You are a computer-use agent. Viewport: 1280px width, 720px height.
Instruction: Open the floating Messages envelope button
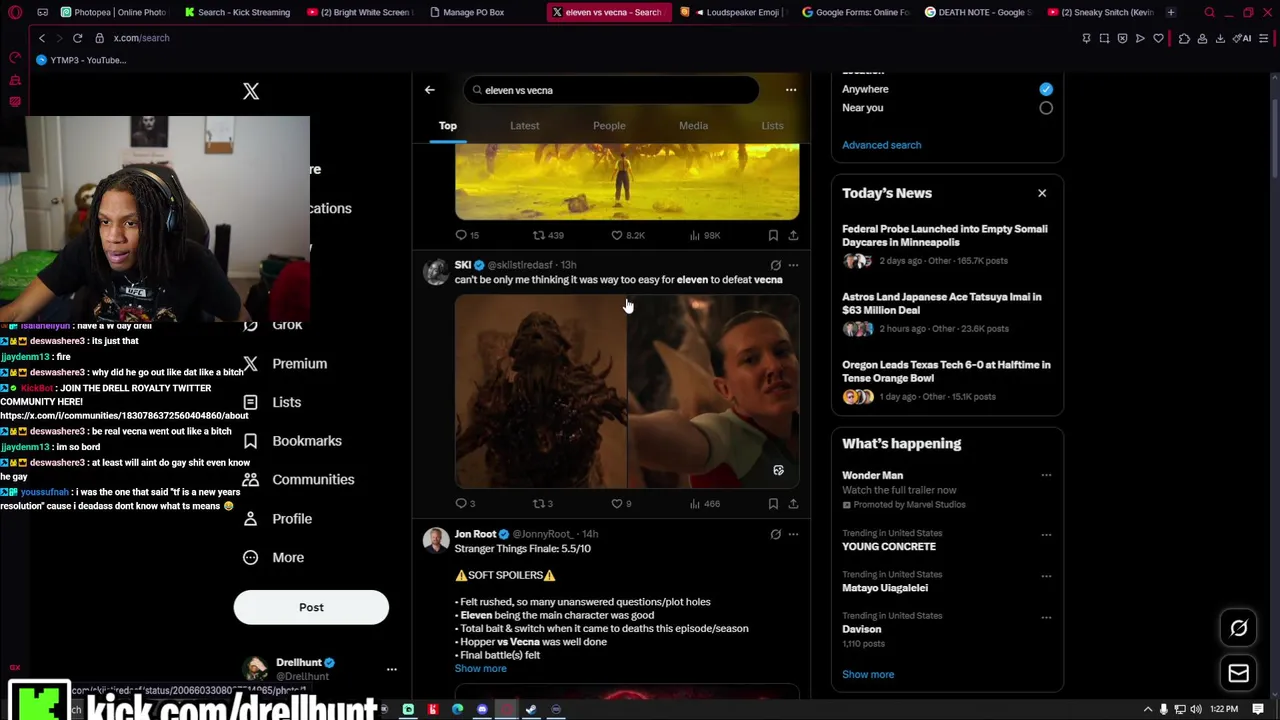(x=1238, y=673)
